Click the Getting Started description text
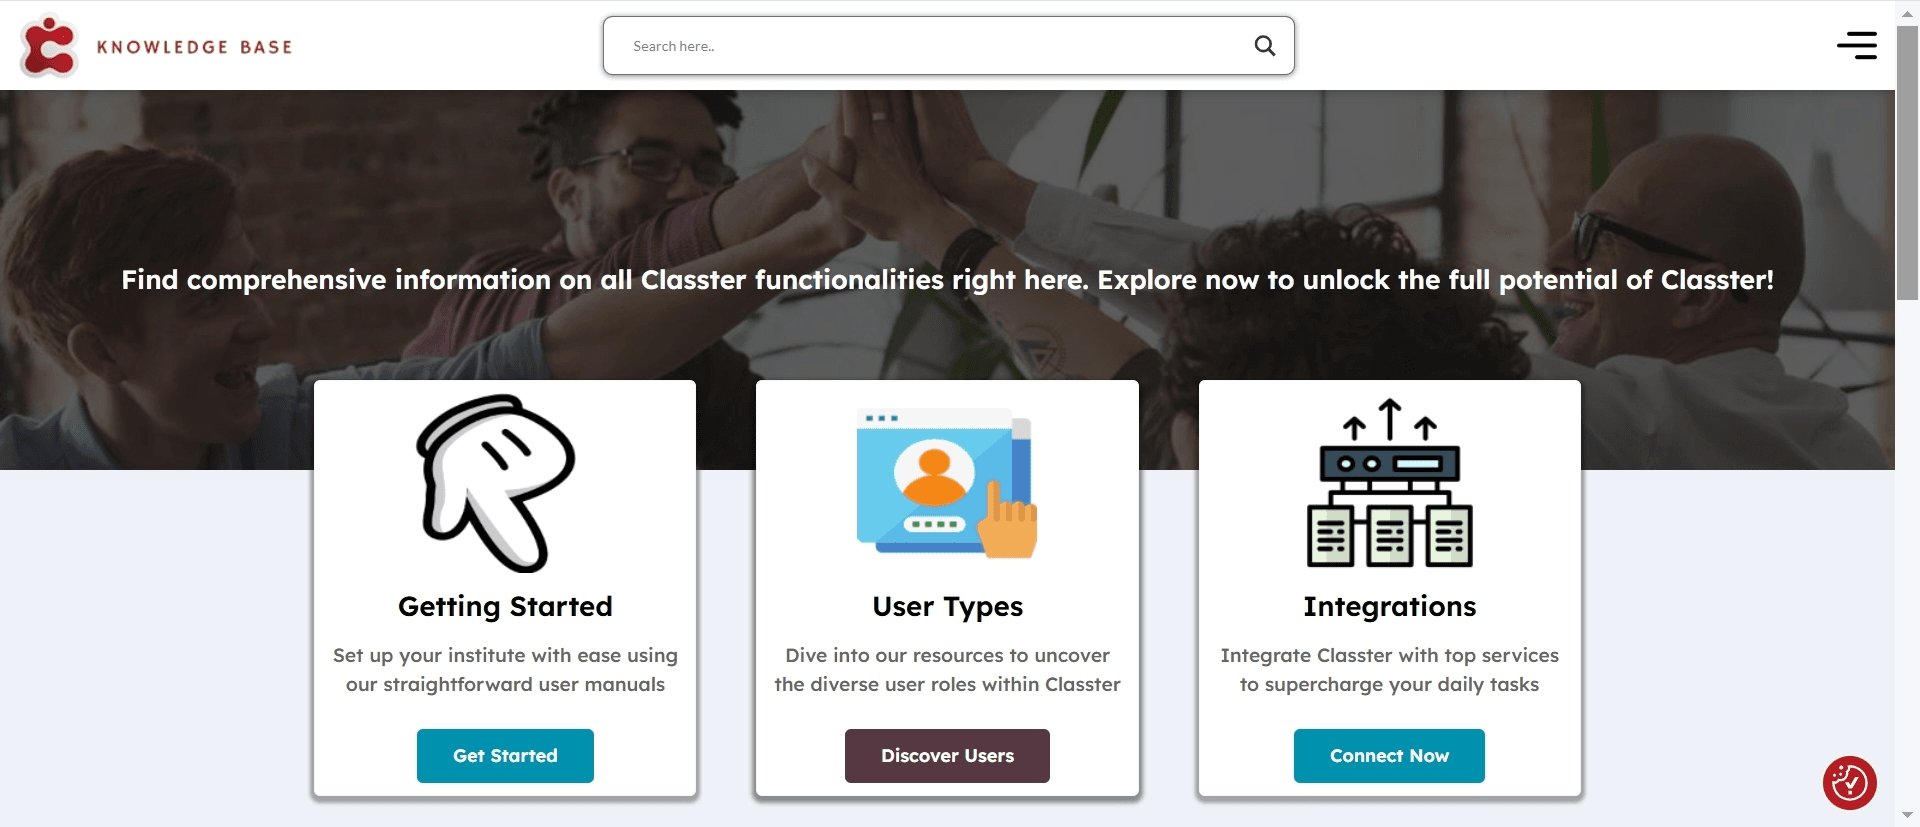 click(505, 670)
